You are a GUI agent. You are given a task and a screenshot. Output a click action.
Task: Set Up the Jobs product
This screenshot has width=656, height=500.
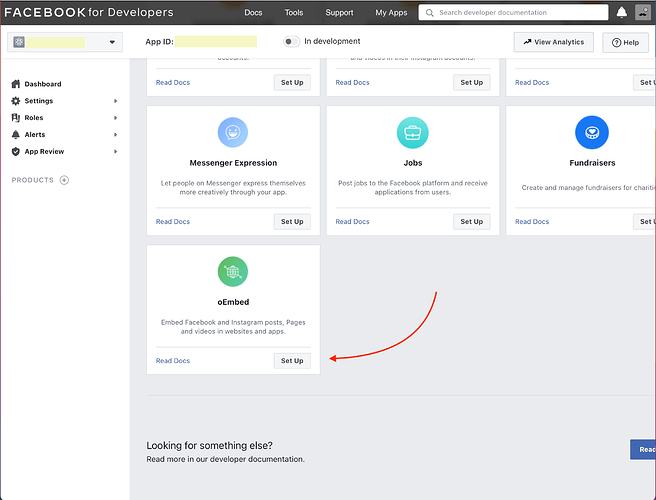pyautogui.click(x=472, y=221)
